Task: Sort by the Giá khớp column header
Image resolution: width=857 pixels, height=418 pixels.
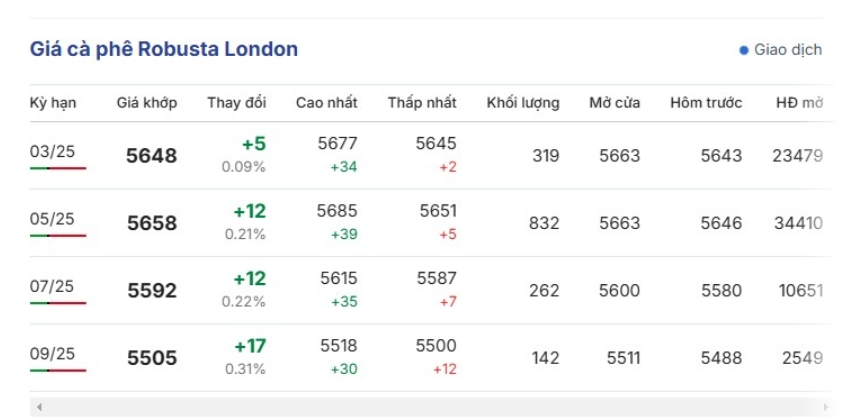Action: (x=146, y=103)
